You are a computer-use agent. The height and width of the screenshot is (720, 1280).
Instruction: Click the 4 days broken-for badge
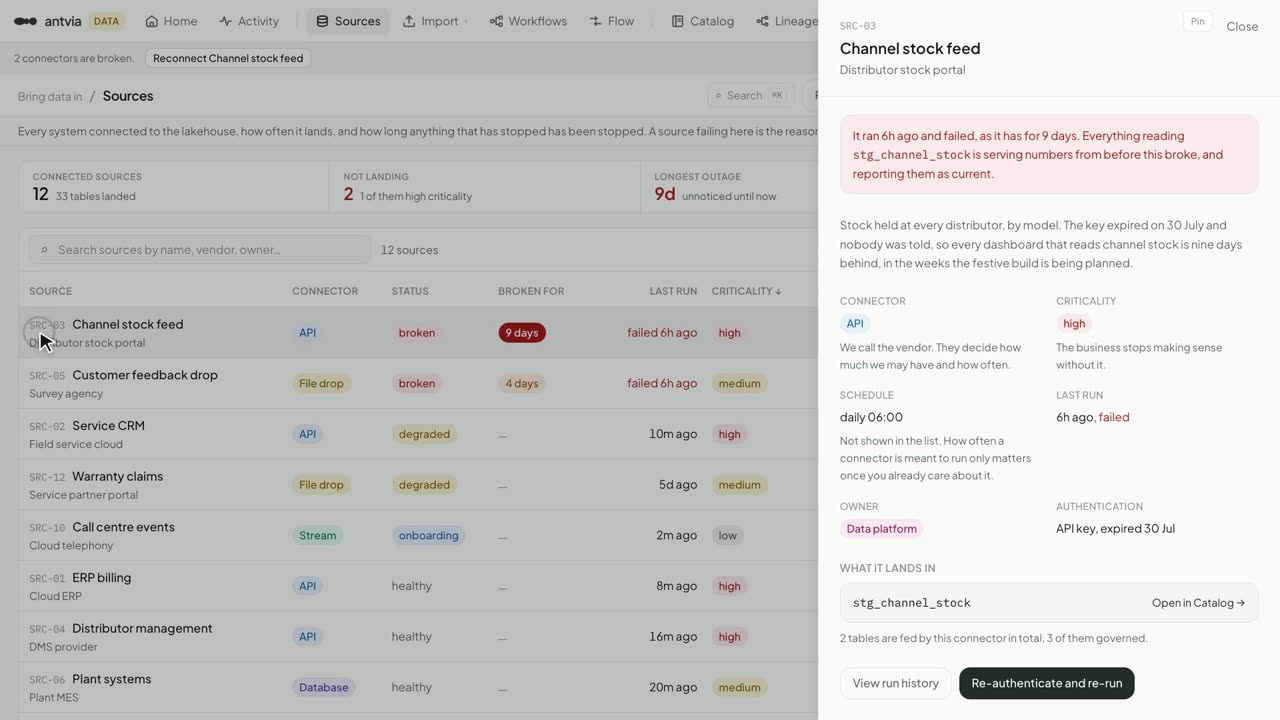click(x=522, y=383)
